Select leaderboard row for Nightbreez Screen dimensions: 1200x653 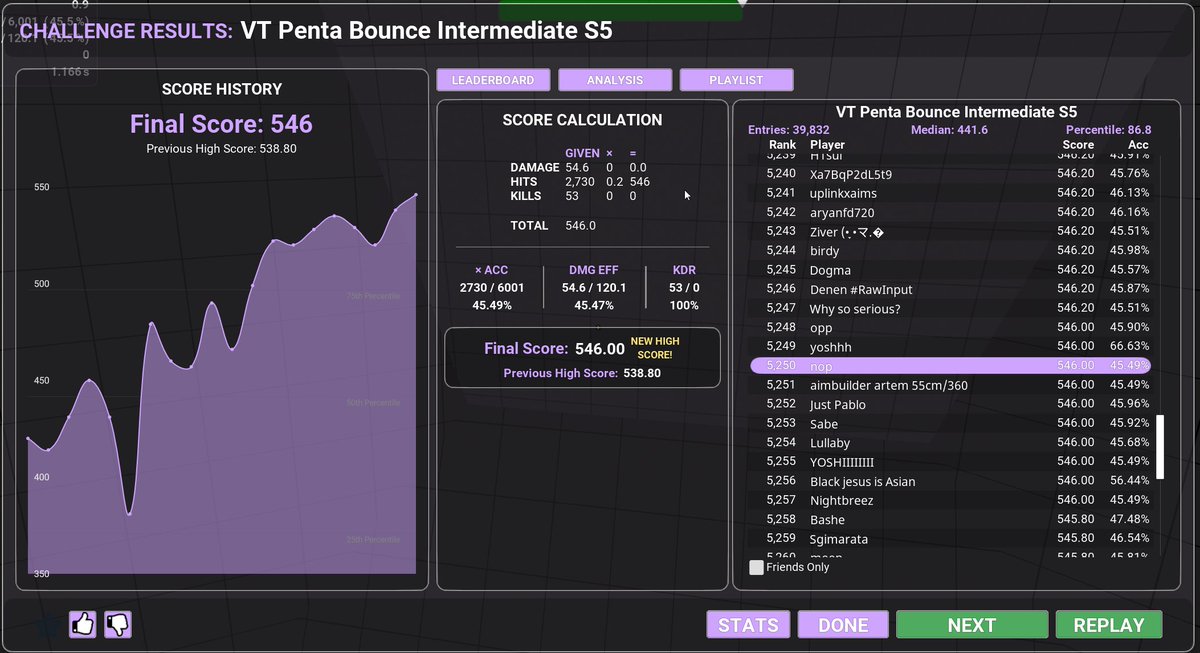pyautogui.click(x=950, y=500)
